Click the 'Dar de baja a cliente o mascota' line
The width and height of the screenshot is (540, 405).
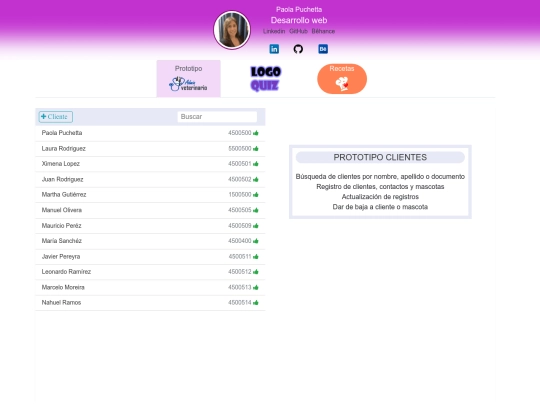(380, 207)
